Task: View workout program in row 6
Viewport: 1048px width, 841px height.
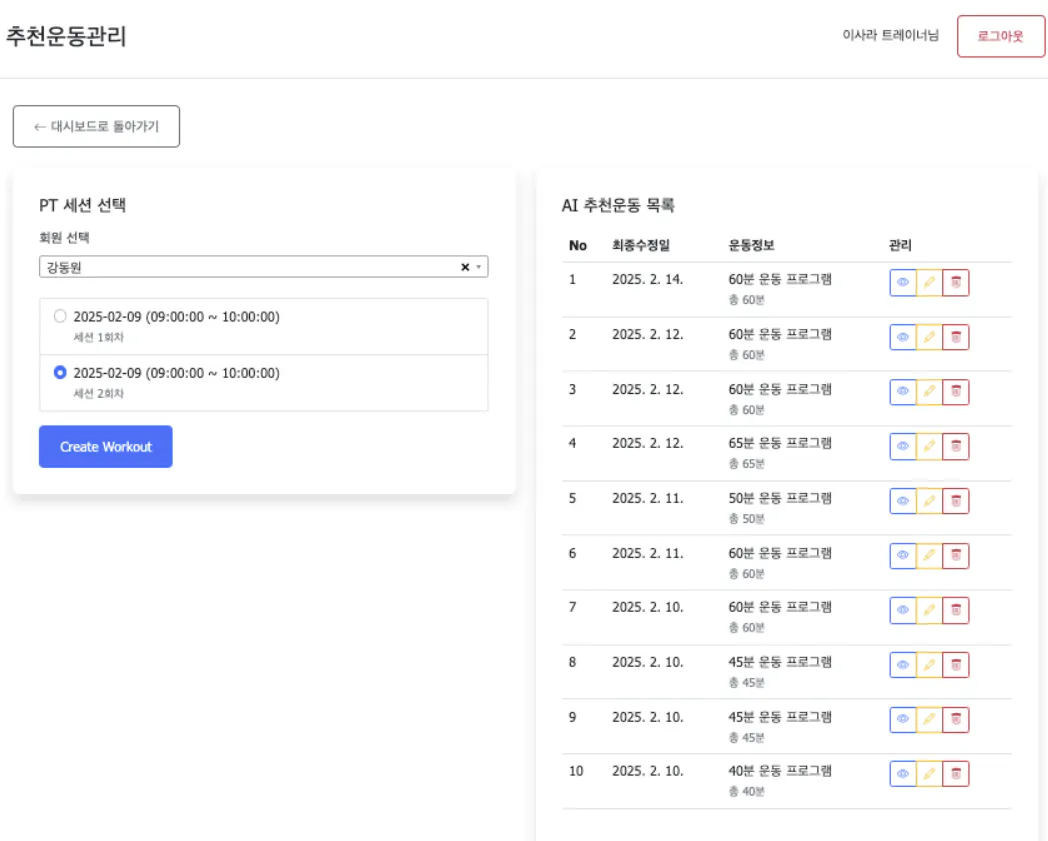Action: (902, 556)
